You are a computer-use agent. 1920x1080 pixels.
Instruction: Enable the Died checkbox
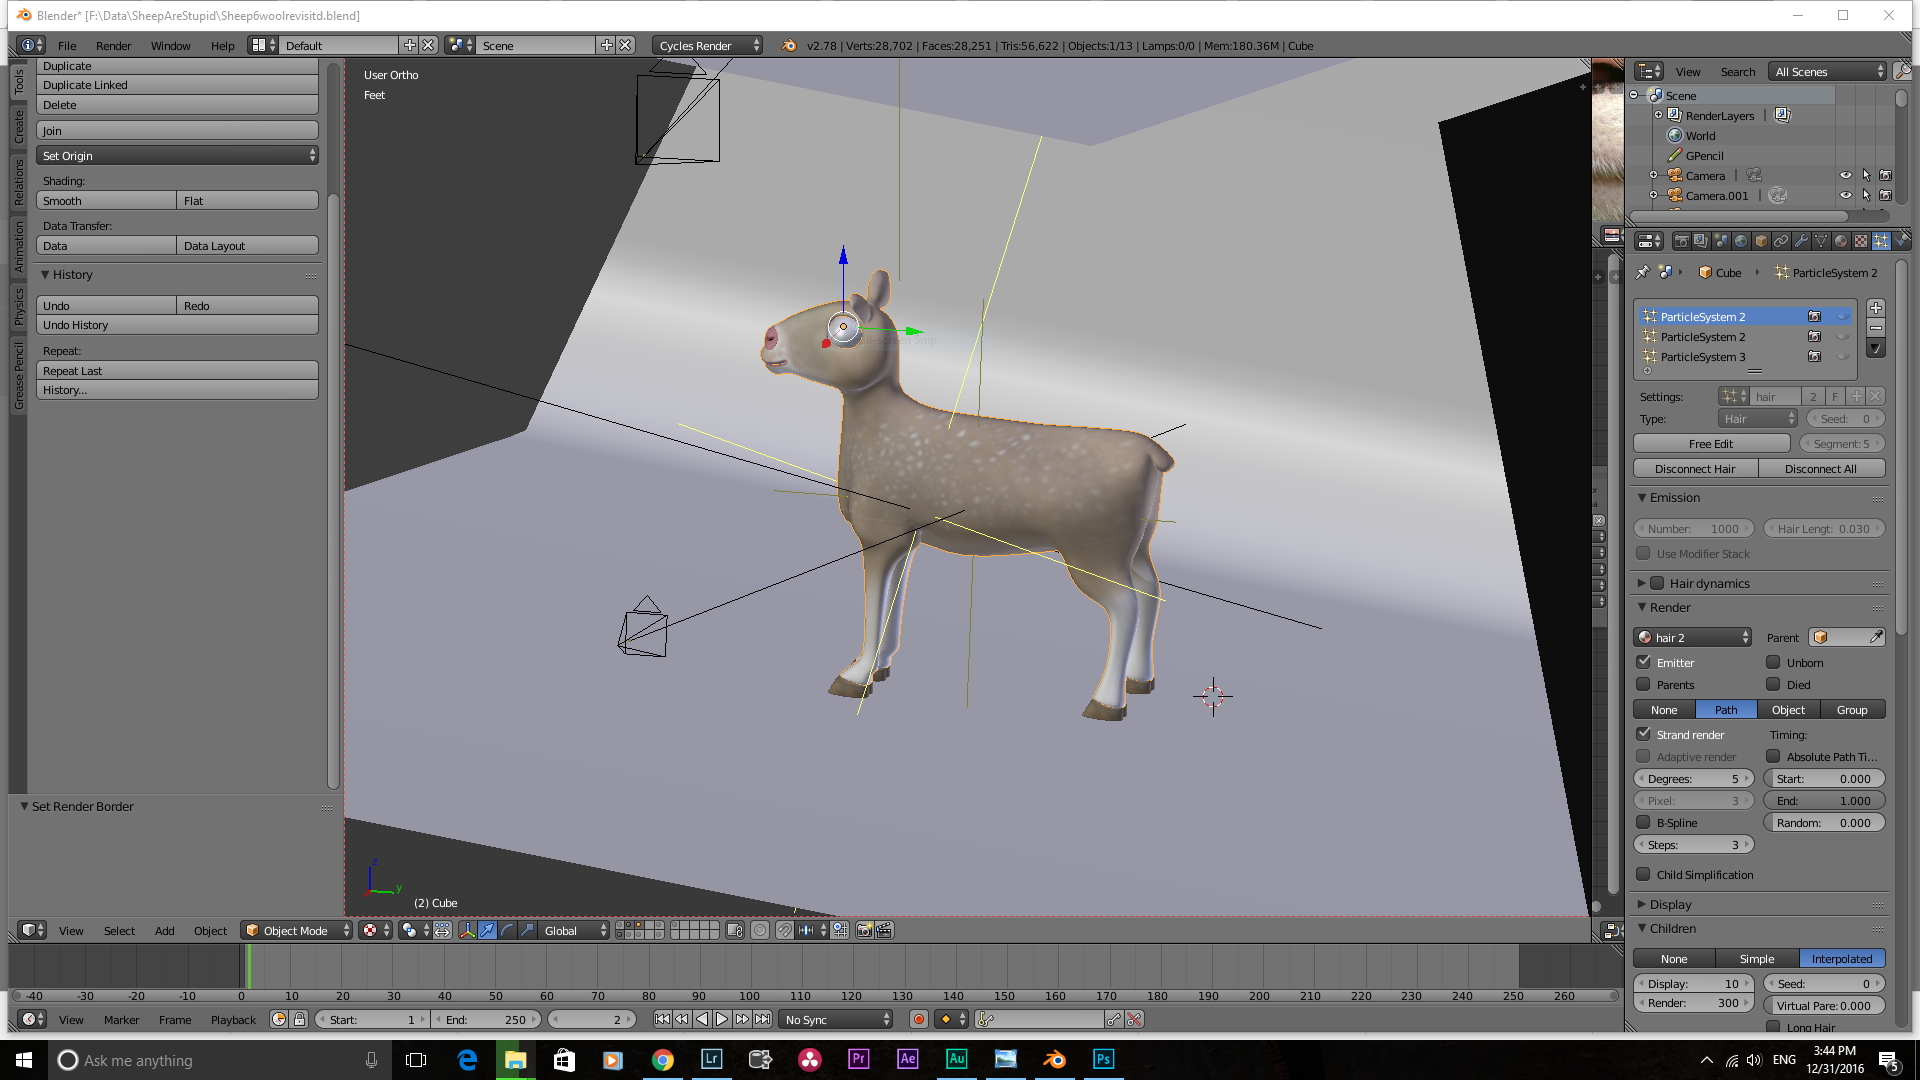tap(1773, 684)
